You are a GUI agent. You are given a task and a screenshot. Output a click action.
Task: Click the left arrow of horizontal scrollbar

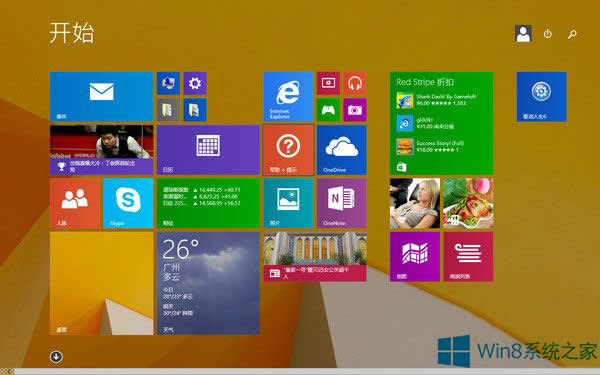coord(9,372)
